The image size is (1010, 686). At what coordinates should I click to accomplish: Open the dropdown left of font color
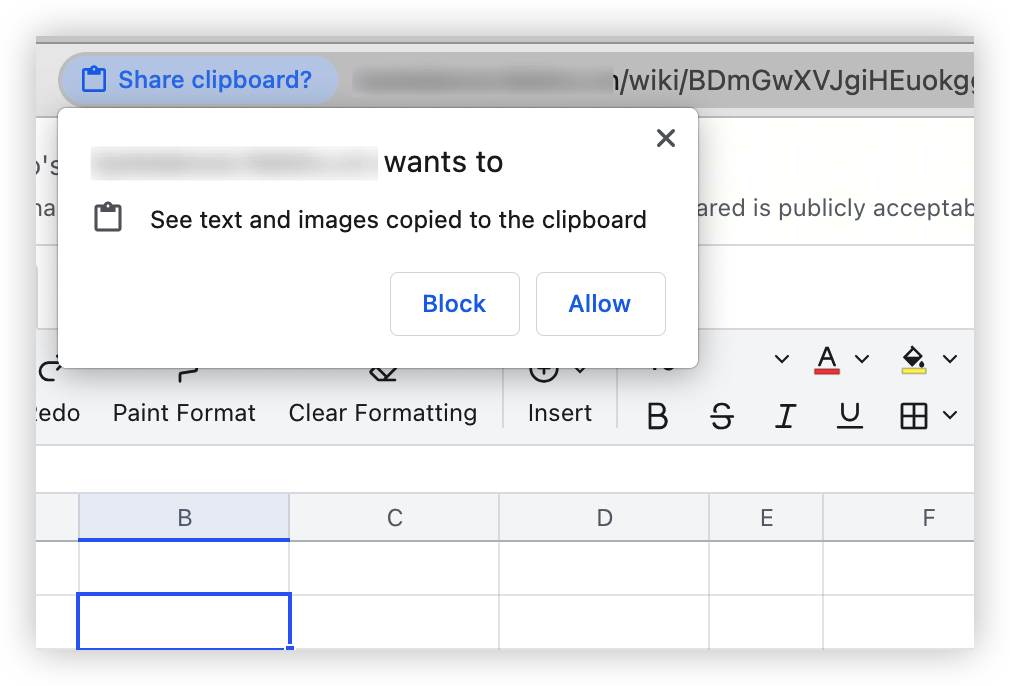click(x=781, y=359)
